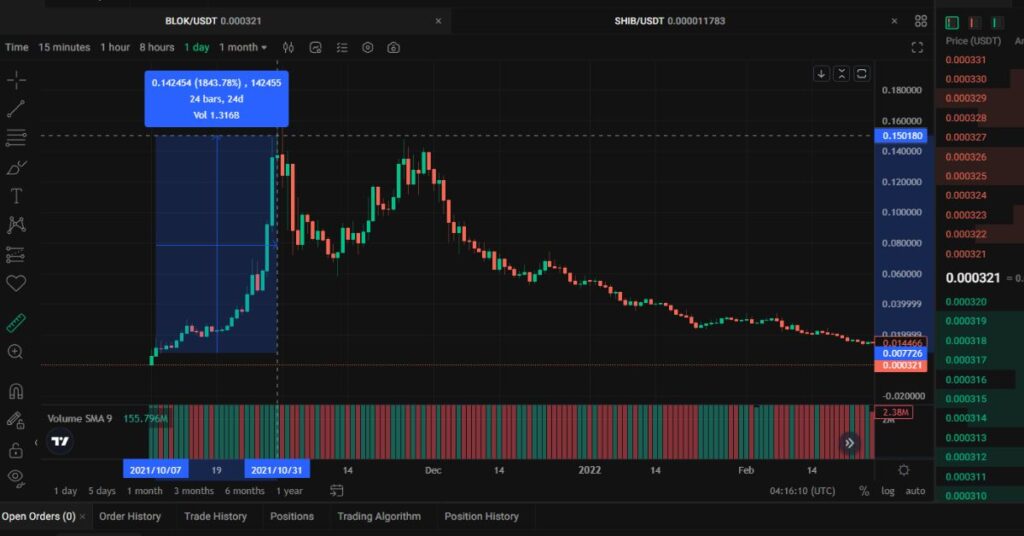Show both bids and asks order book view

[952, 23]
